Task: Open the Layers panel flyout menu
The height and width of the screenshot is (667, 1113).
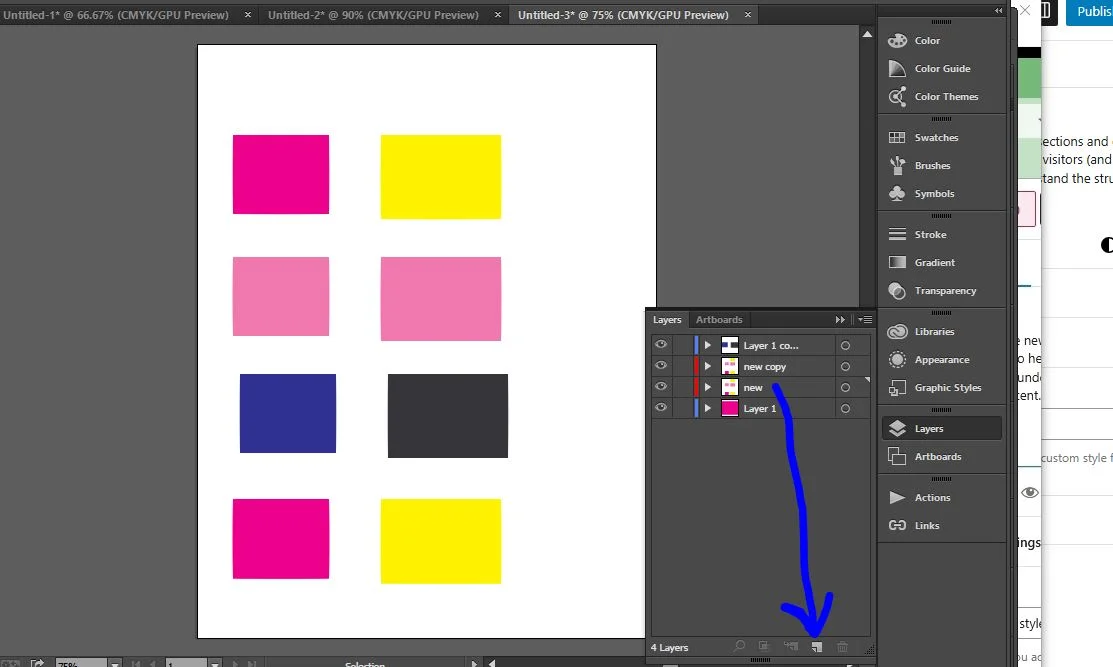Action: (x=865, y=320)
